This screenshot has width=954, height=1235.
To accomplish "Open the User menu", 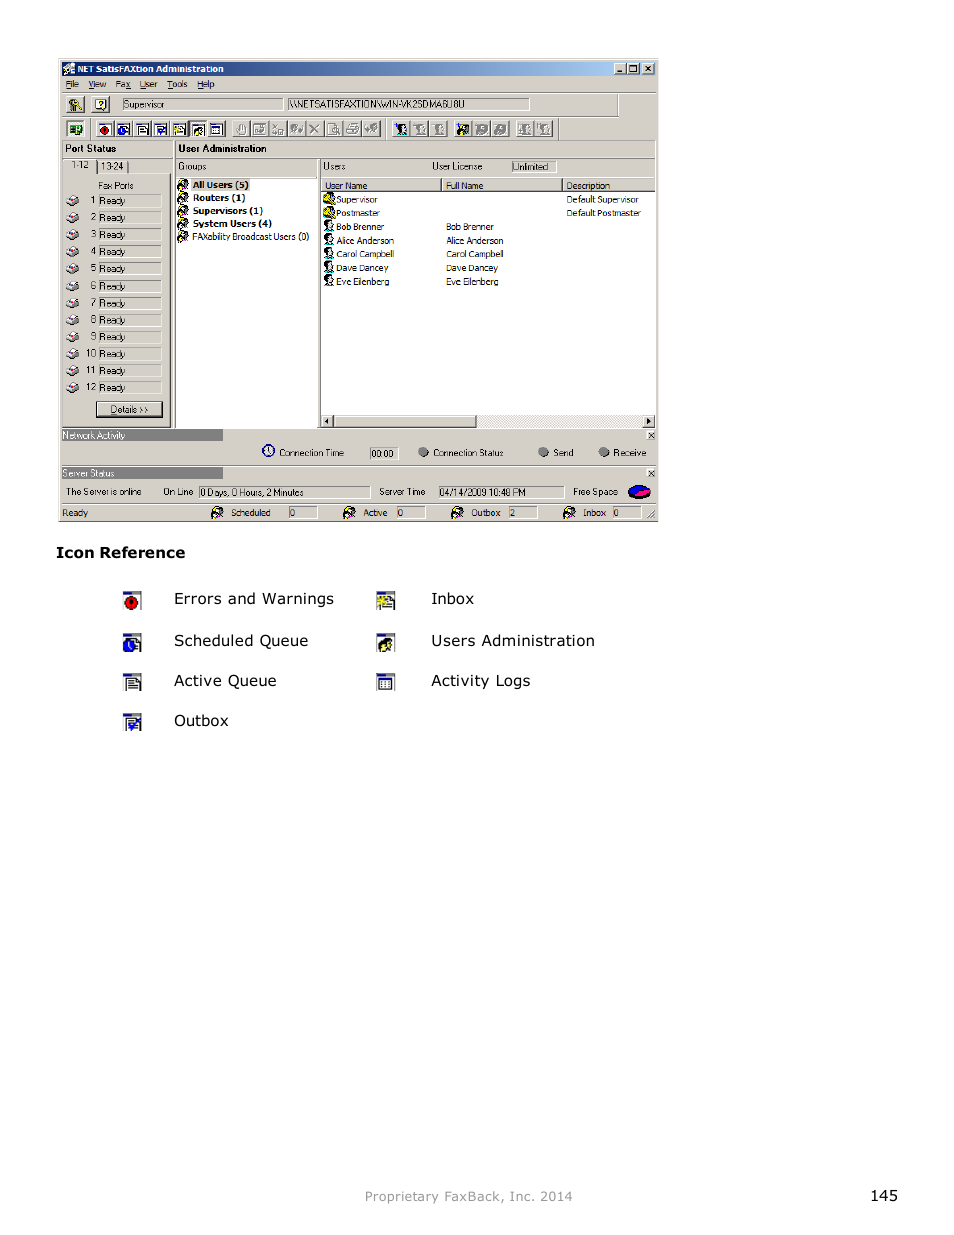I will 149,85.
